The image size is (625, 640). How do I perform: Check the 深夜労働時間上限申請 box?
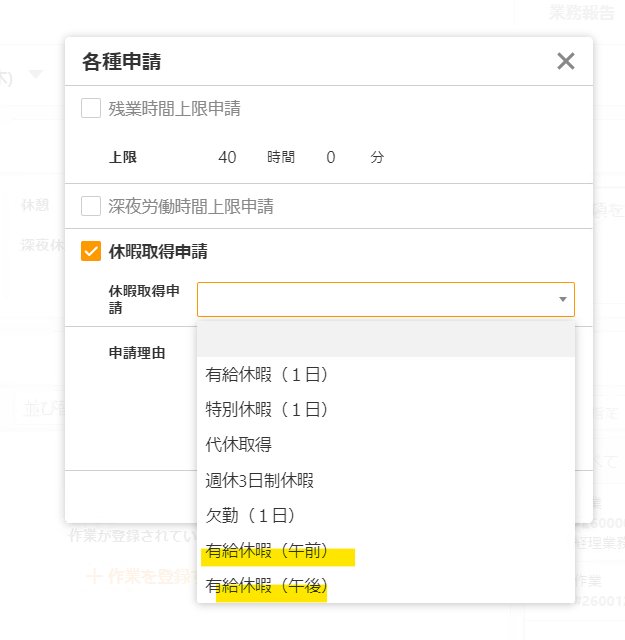[91, 207]
